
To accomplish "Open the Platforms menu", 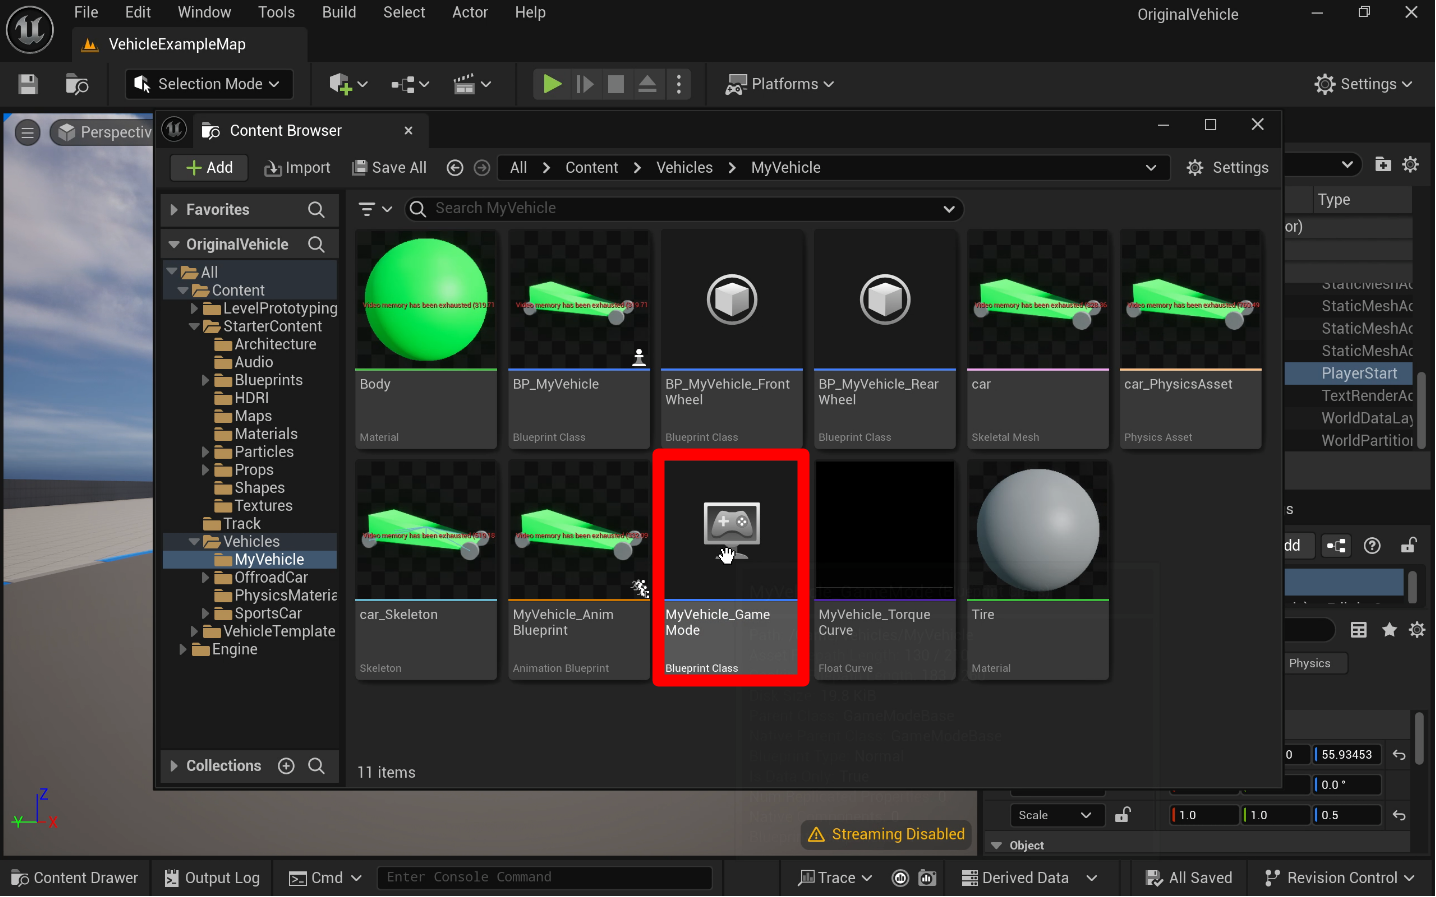I will click(x=780, y=84).
